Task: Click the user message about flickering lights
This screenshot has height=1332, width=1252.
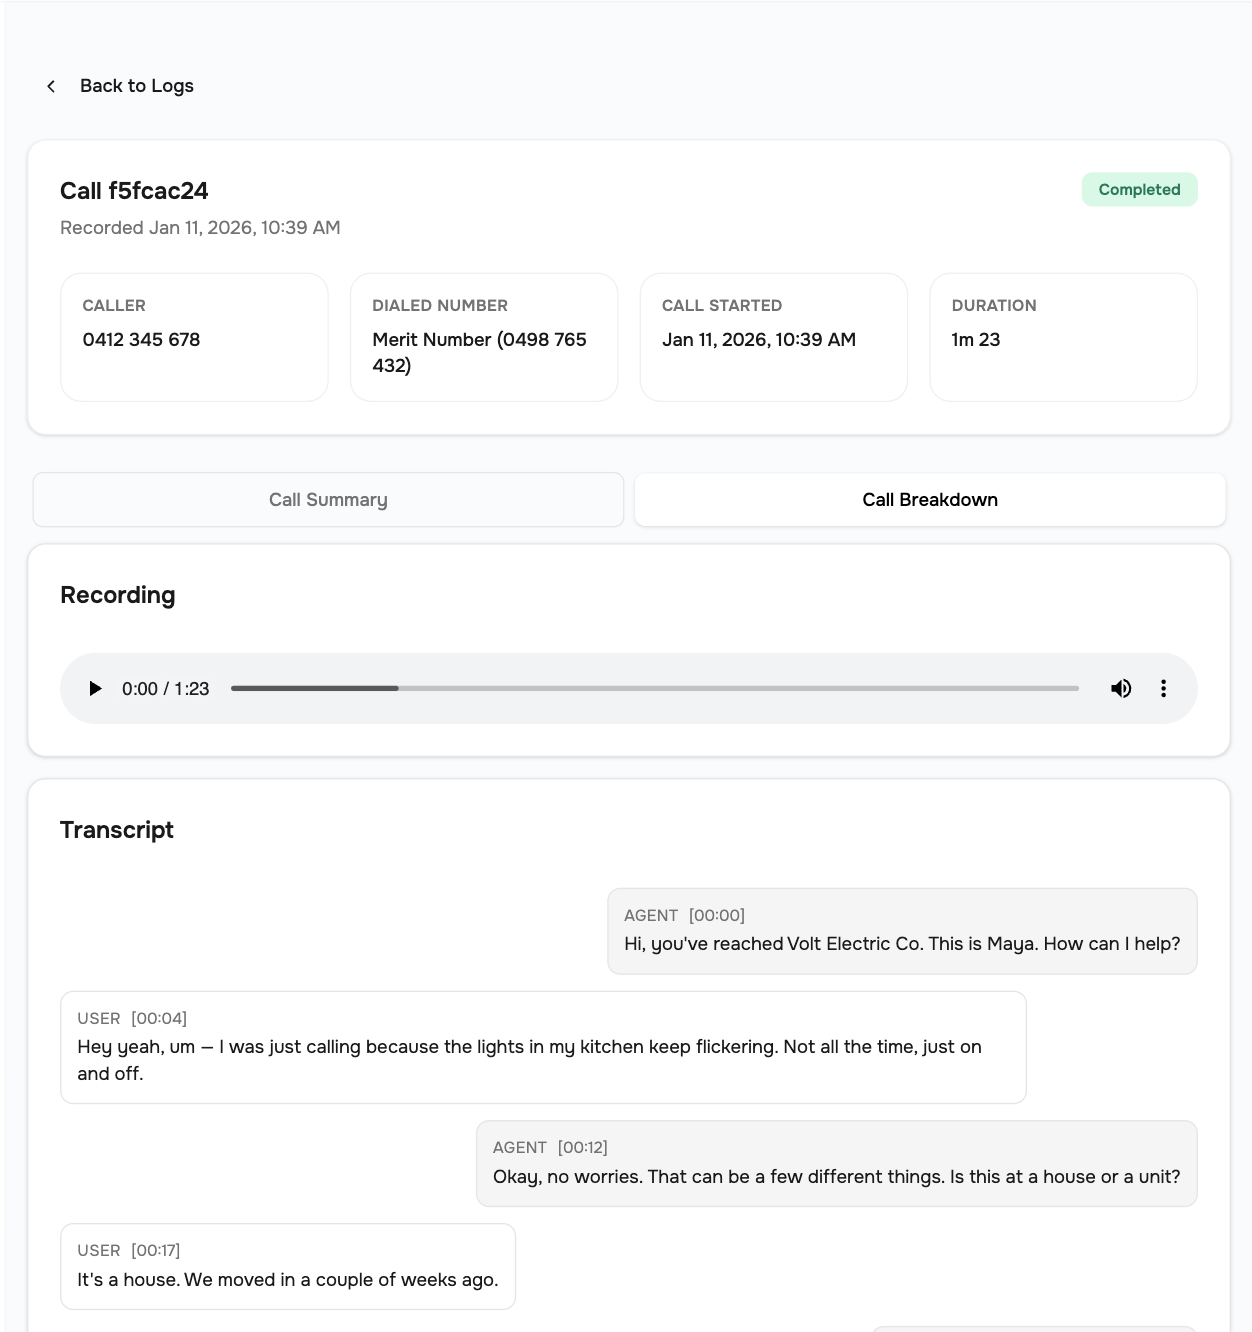Action: click(543, 1047)
